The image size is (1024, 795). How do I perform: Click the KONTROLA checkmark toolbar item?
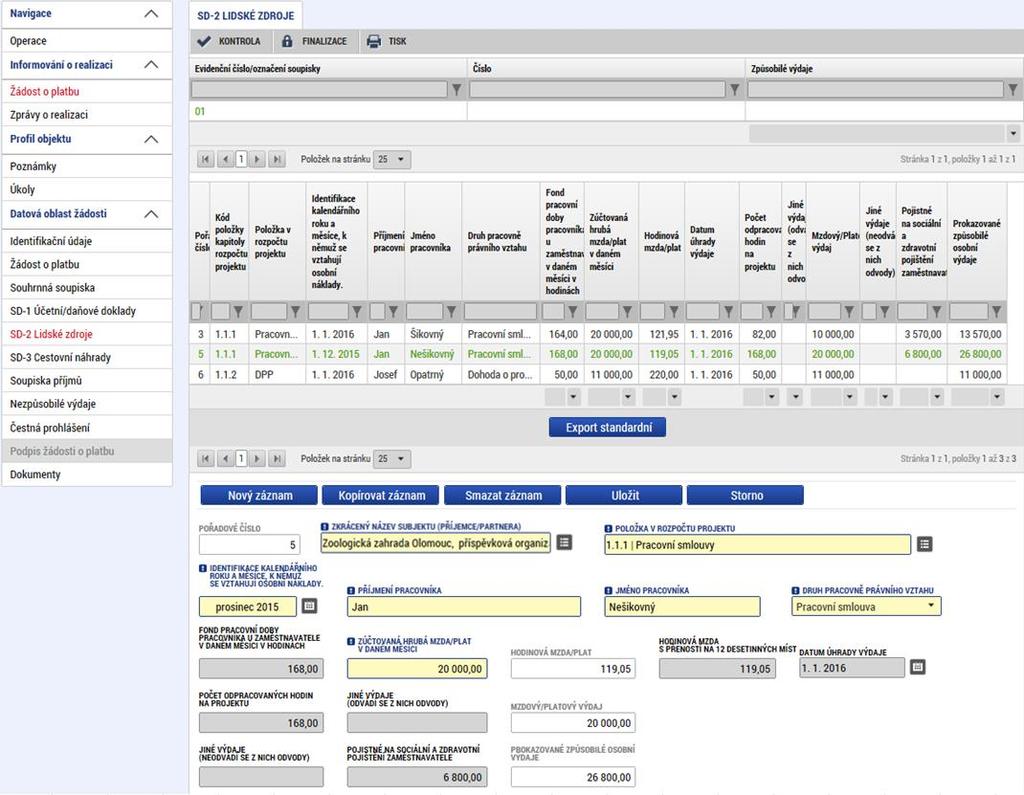pyautogui.click(x=229, y=41)
